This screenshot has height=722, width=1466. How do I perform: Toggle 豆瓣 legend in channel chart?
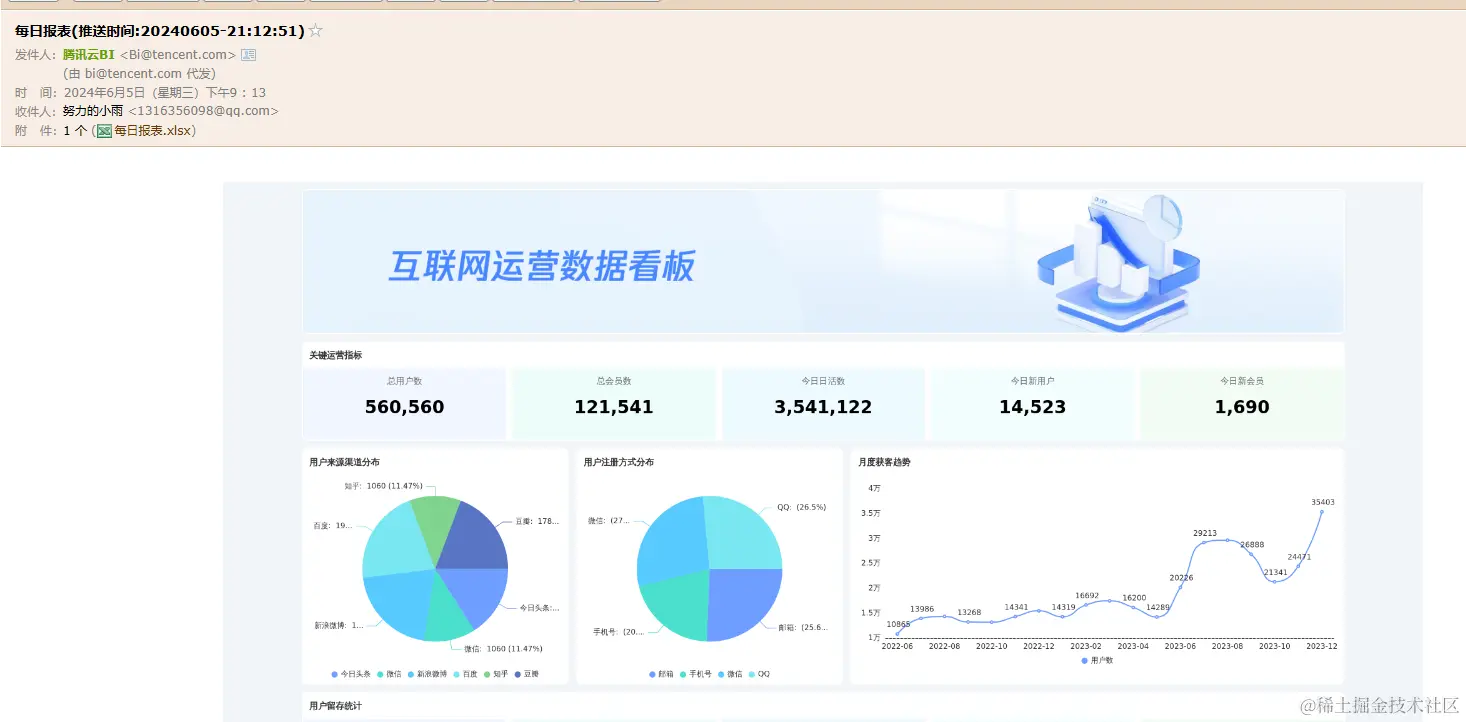(526, 674)
